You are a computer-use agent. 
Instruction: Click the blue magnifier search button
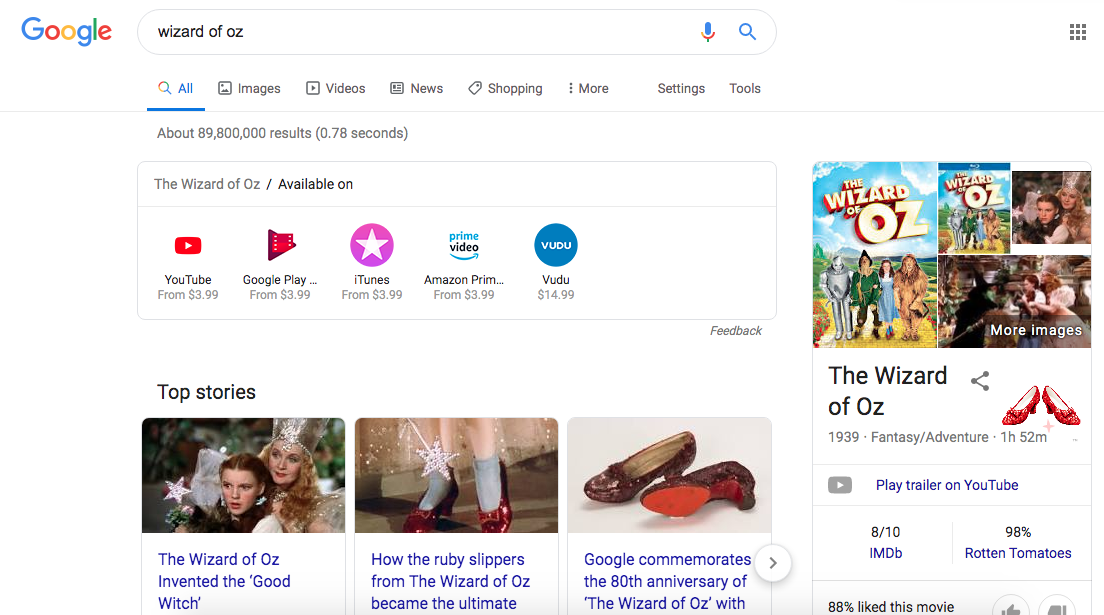point(747,32)
